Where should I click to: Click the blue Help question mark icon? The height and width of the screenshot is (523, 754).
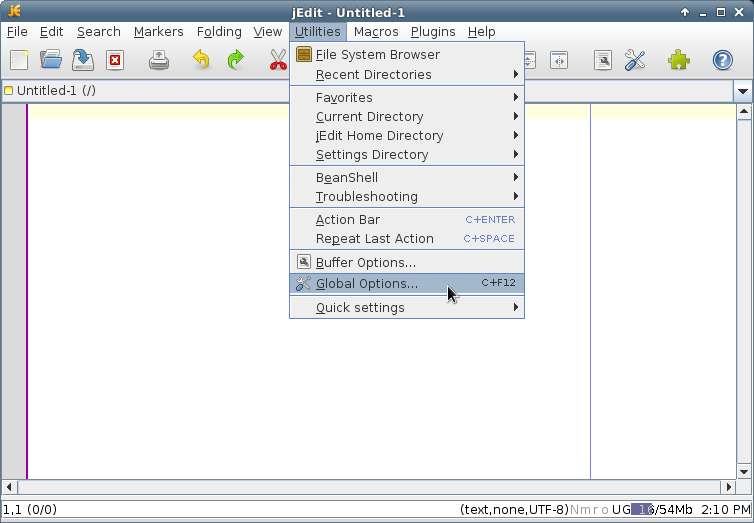tap(722, 60)
